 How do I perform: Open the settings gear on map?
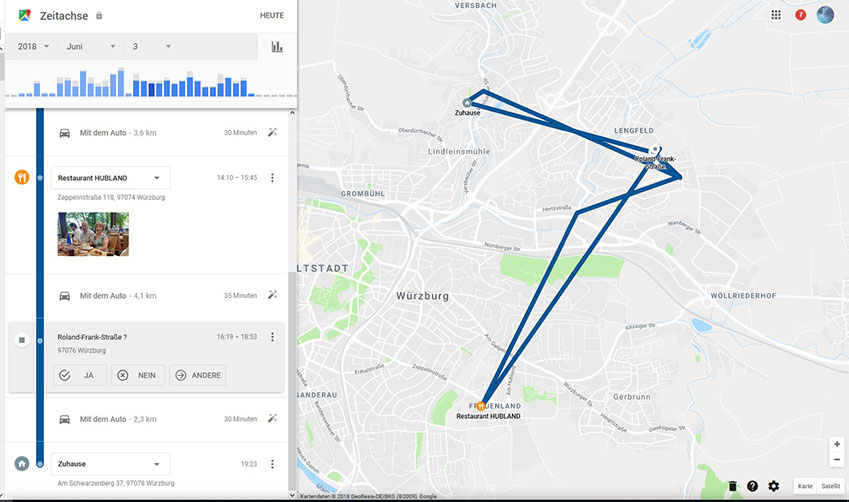[x=774, y=486]
